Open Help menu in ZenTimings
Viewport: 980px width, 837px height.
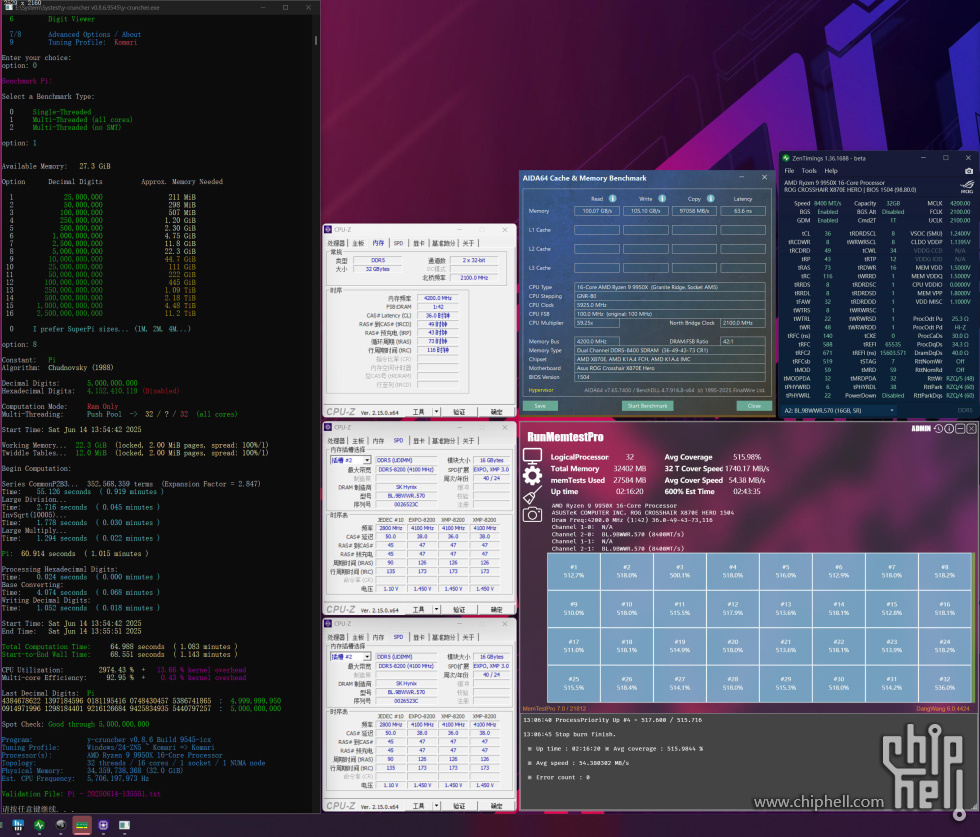tap(831, 171)
